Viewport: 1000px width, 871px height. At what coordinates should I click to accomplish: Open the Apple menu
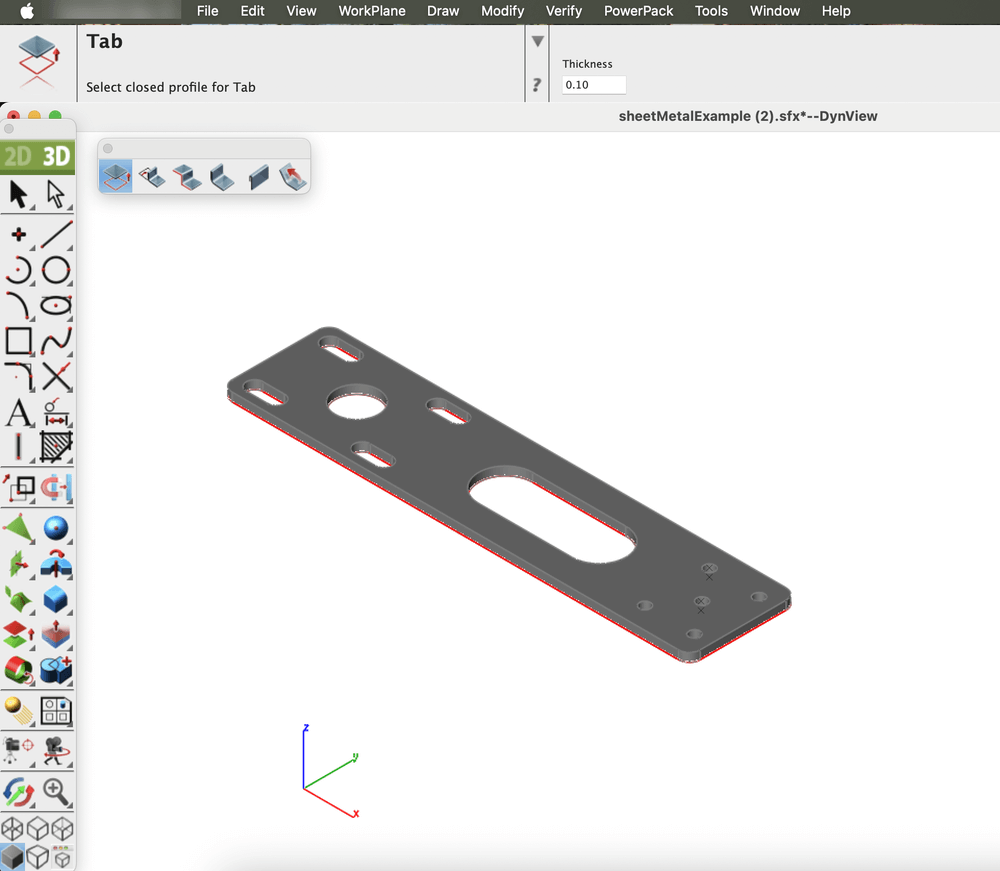tap(26, 11)
